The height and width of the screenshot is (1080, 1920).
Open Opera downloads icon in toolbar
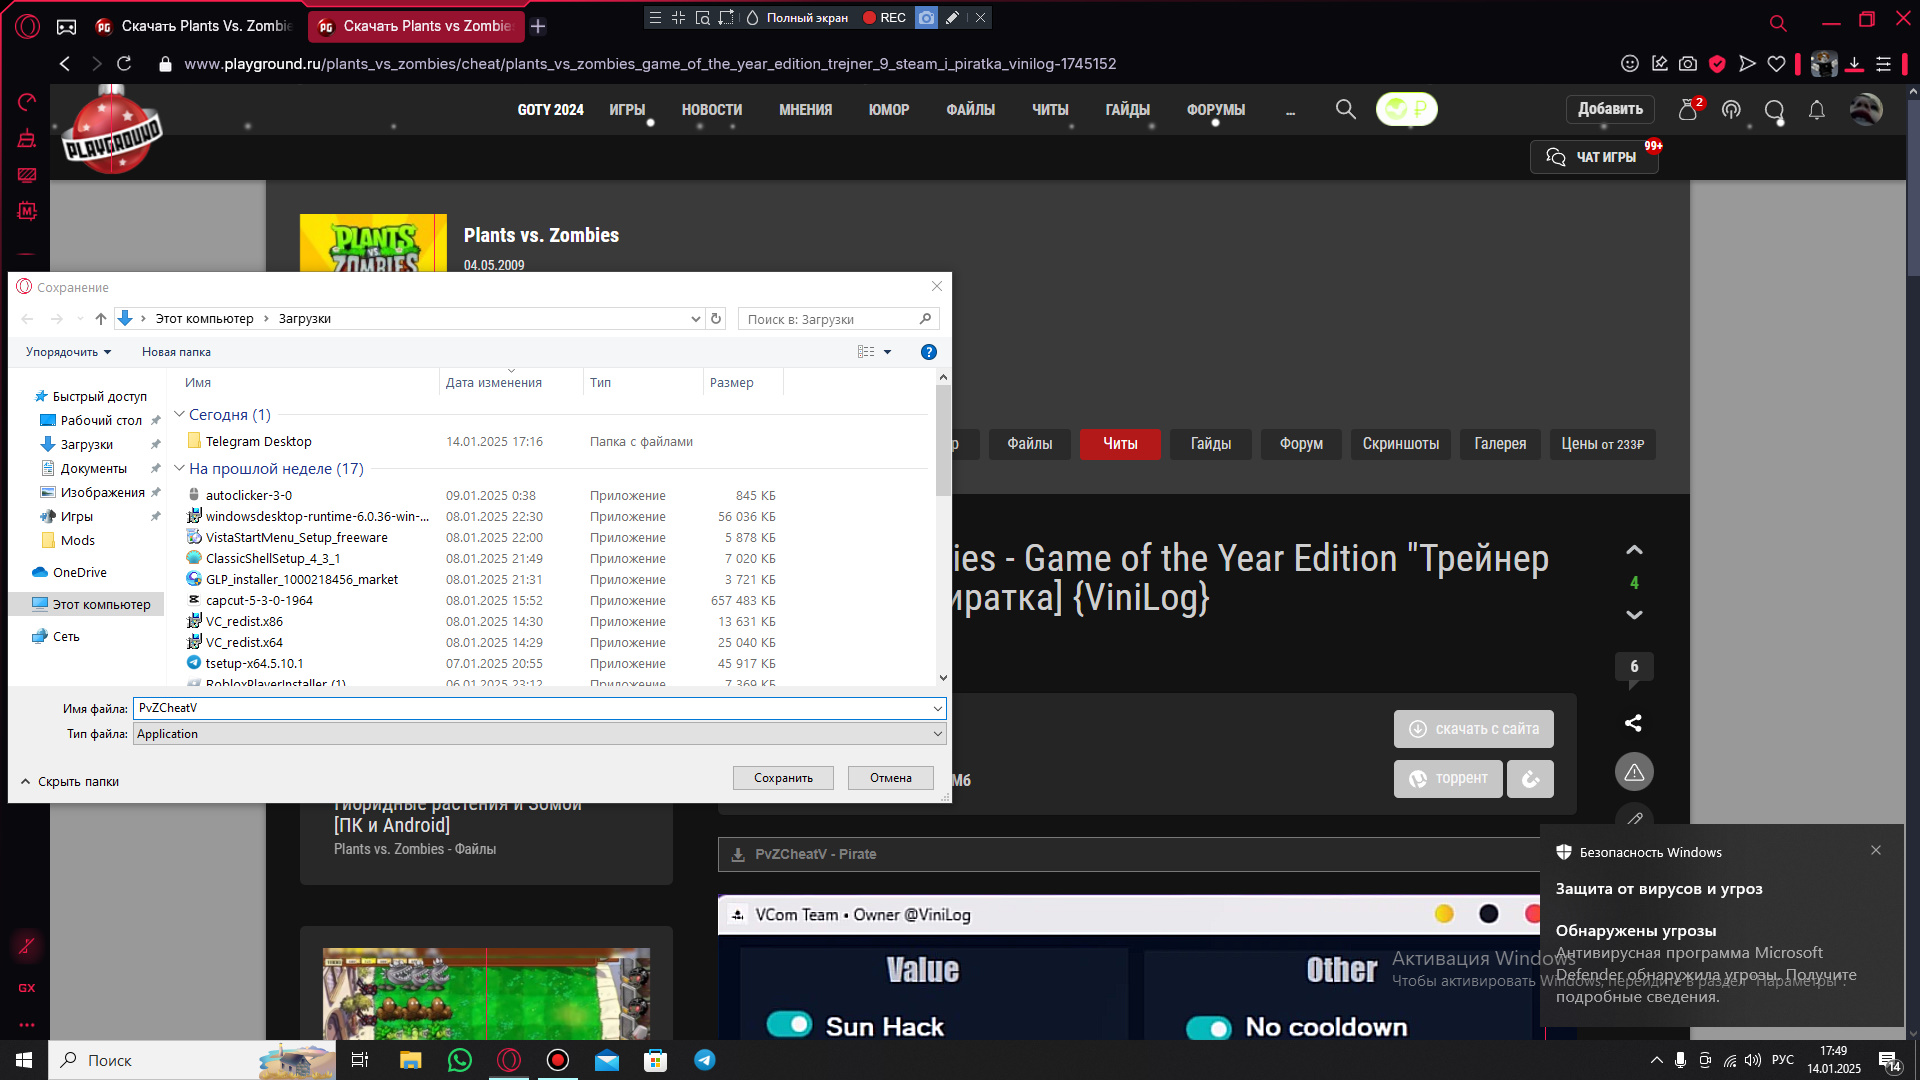[1854, 64]
